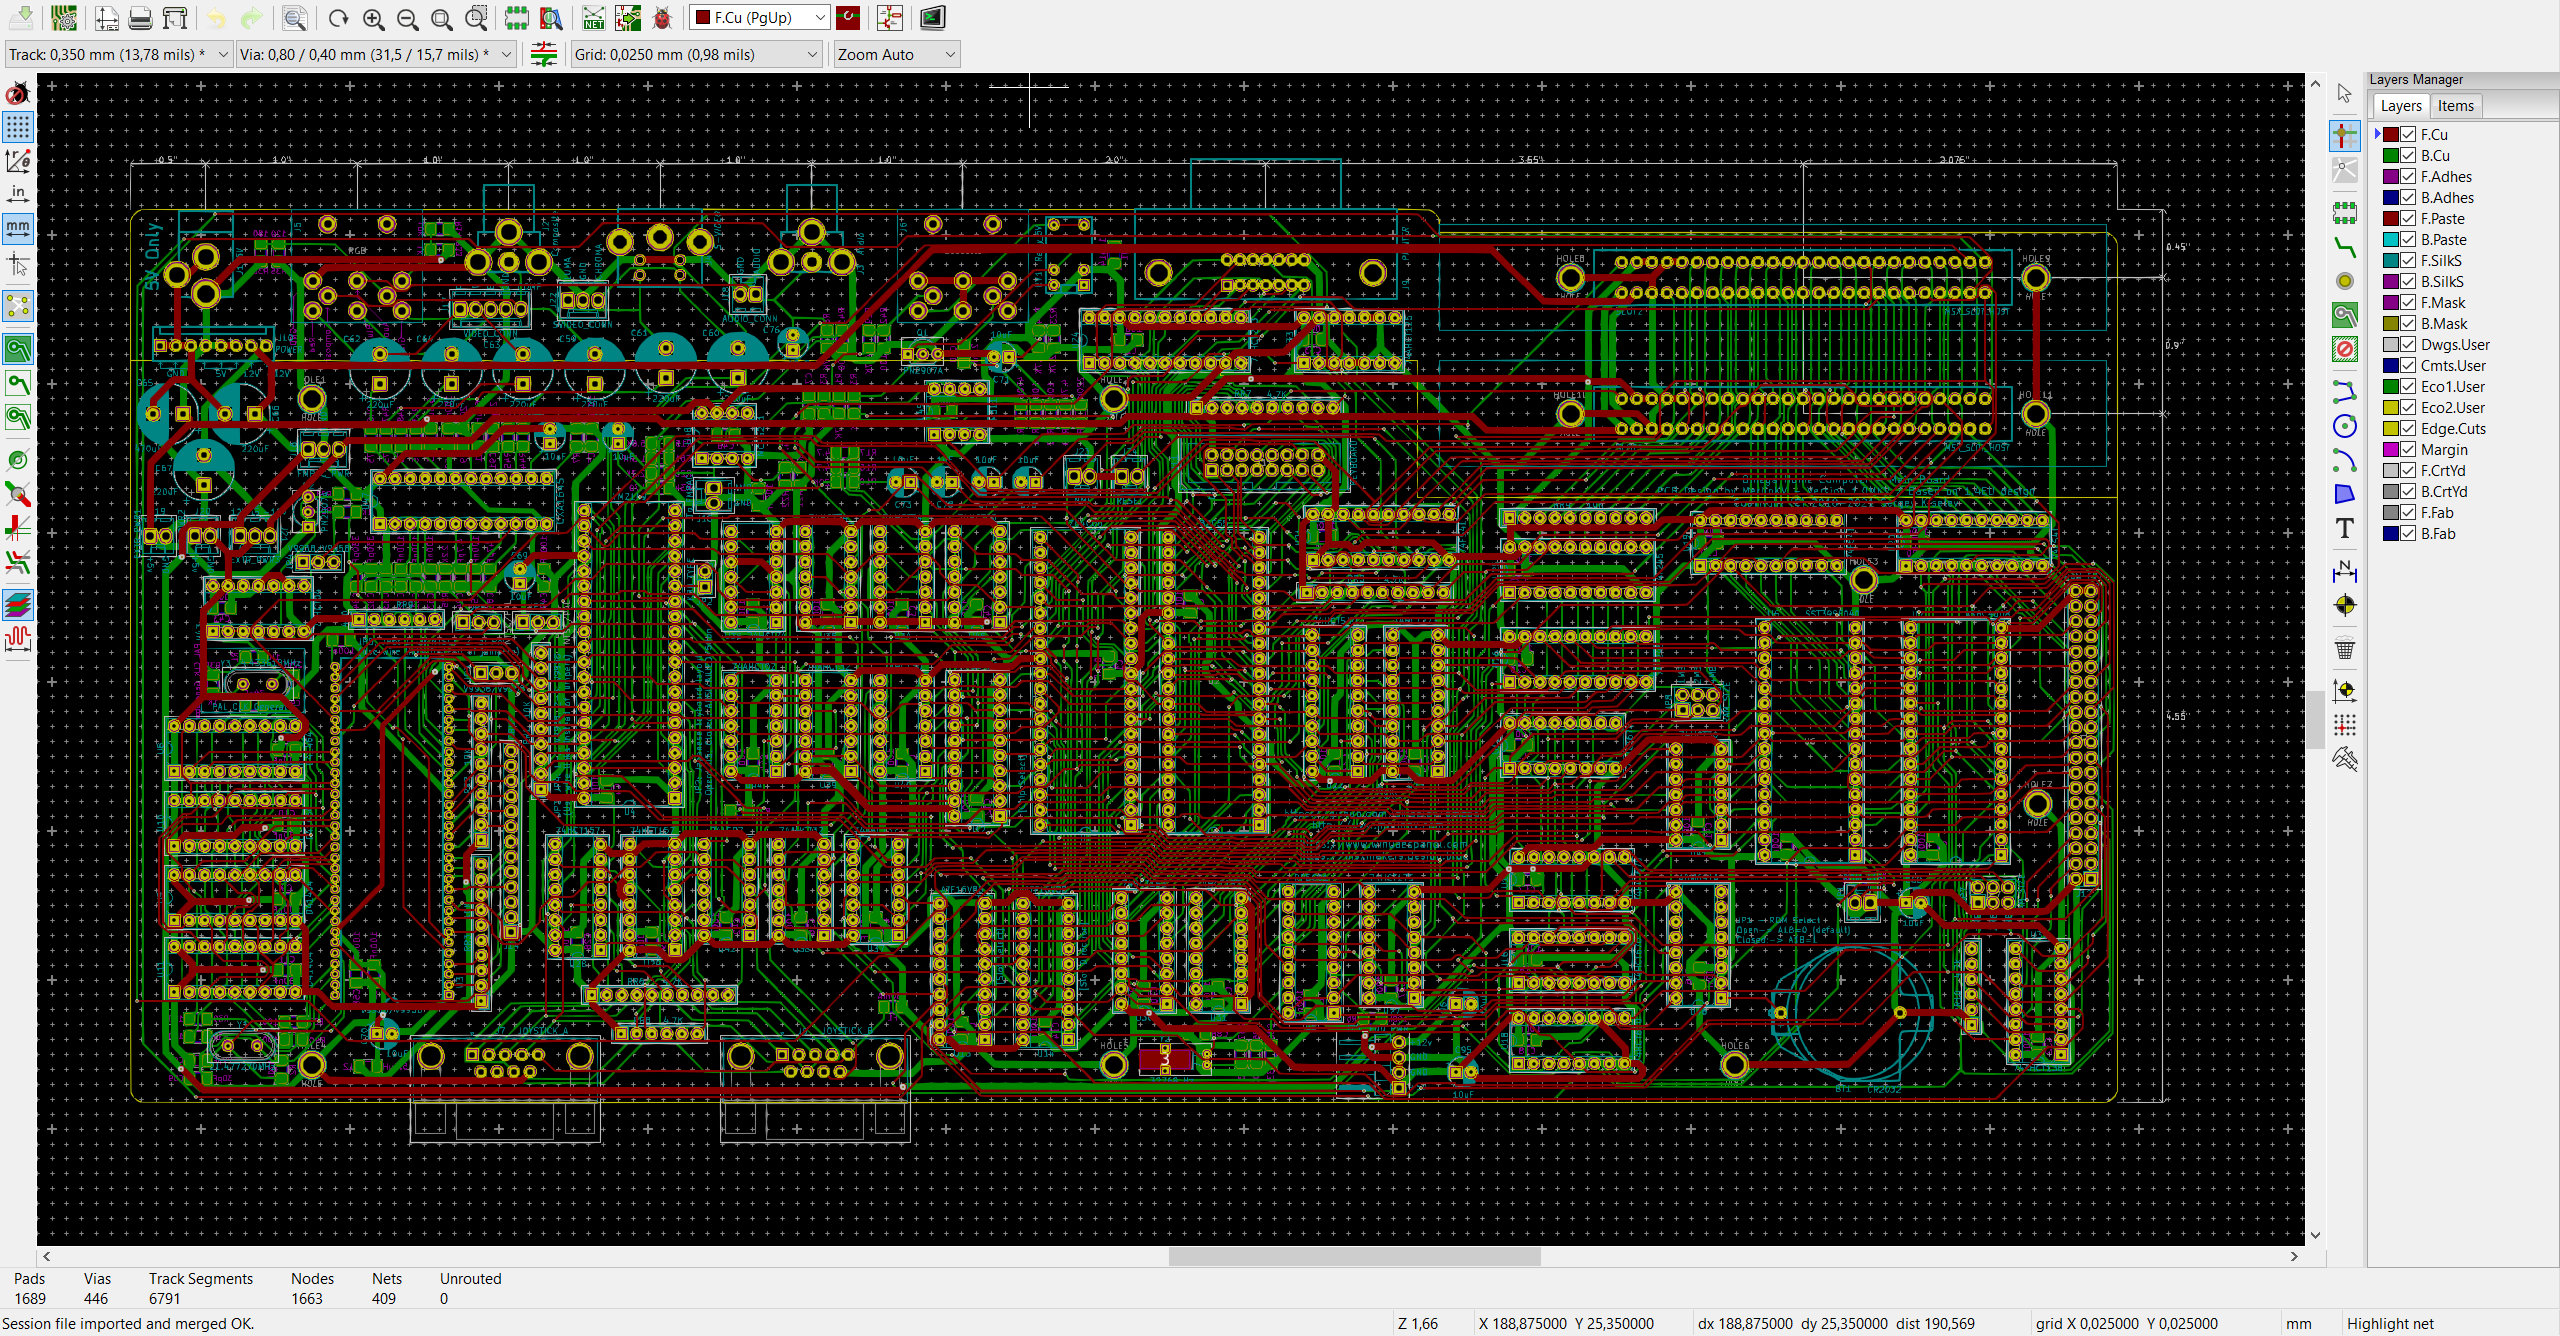2560x1336 pixels.
Task: Toggle the F.SilkS layer checkbox
Action: click(2408, 260)
